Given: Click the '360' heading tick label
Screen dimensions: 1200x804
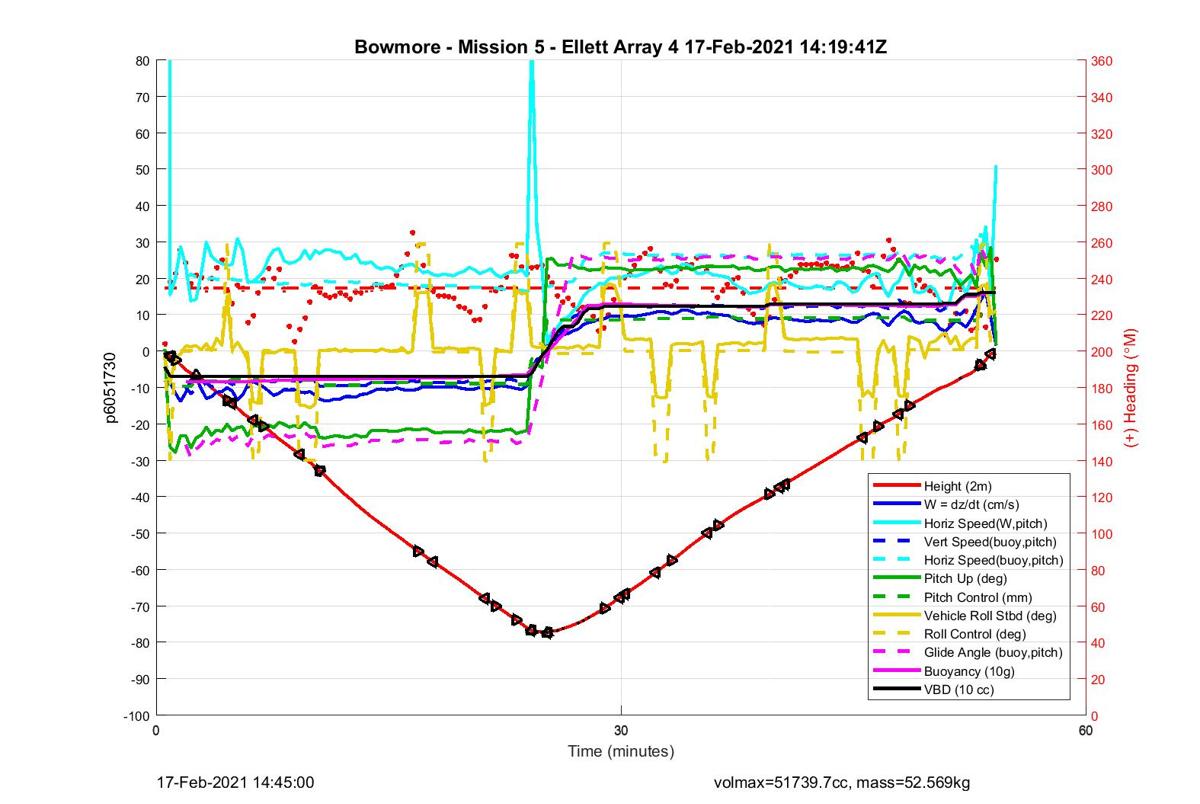Looking at the screenshot, I should pos(1103,61).
